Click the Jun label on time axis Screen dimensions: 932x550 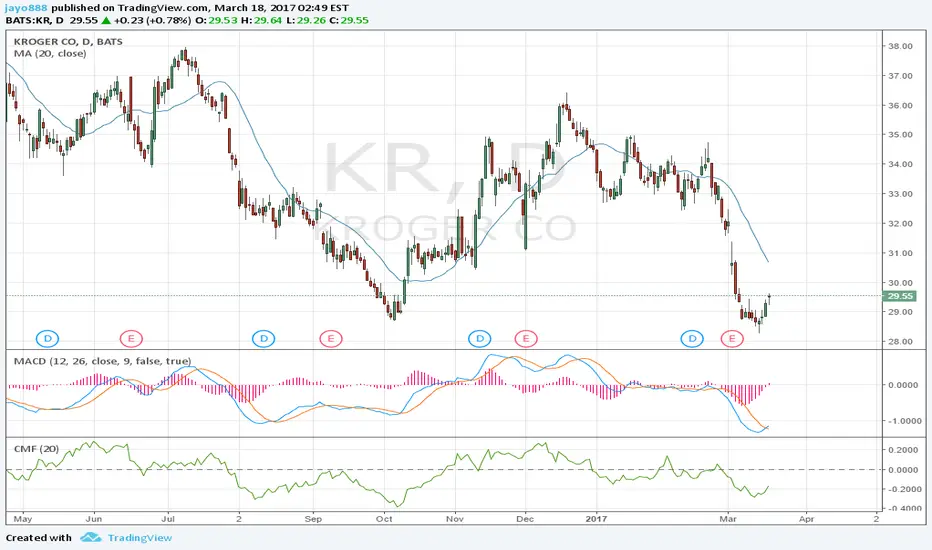point(95,519)
